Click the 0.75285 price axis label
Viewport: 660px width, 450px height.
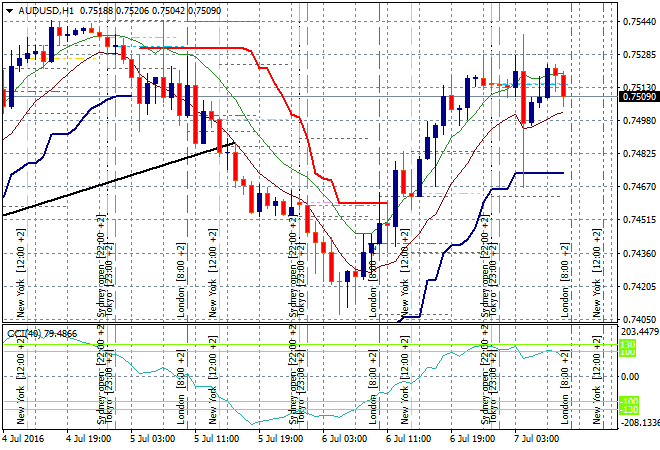point(639,54)
